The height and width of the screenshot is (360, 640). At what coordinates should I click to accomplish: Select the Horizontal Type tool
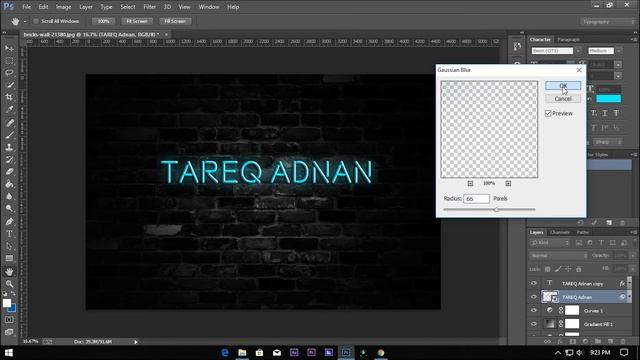tap(9, 234)
